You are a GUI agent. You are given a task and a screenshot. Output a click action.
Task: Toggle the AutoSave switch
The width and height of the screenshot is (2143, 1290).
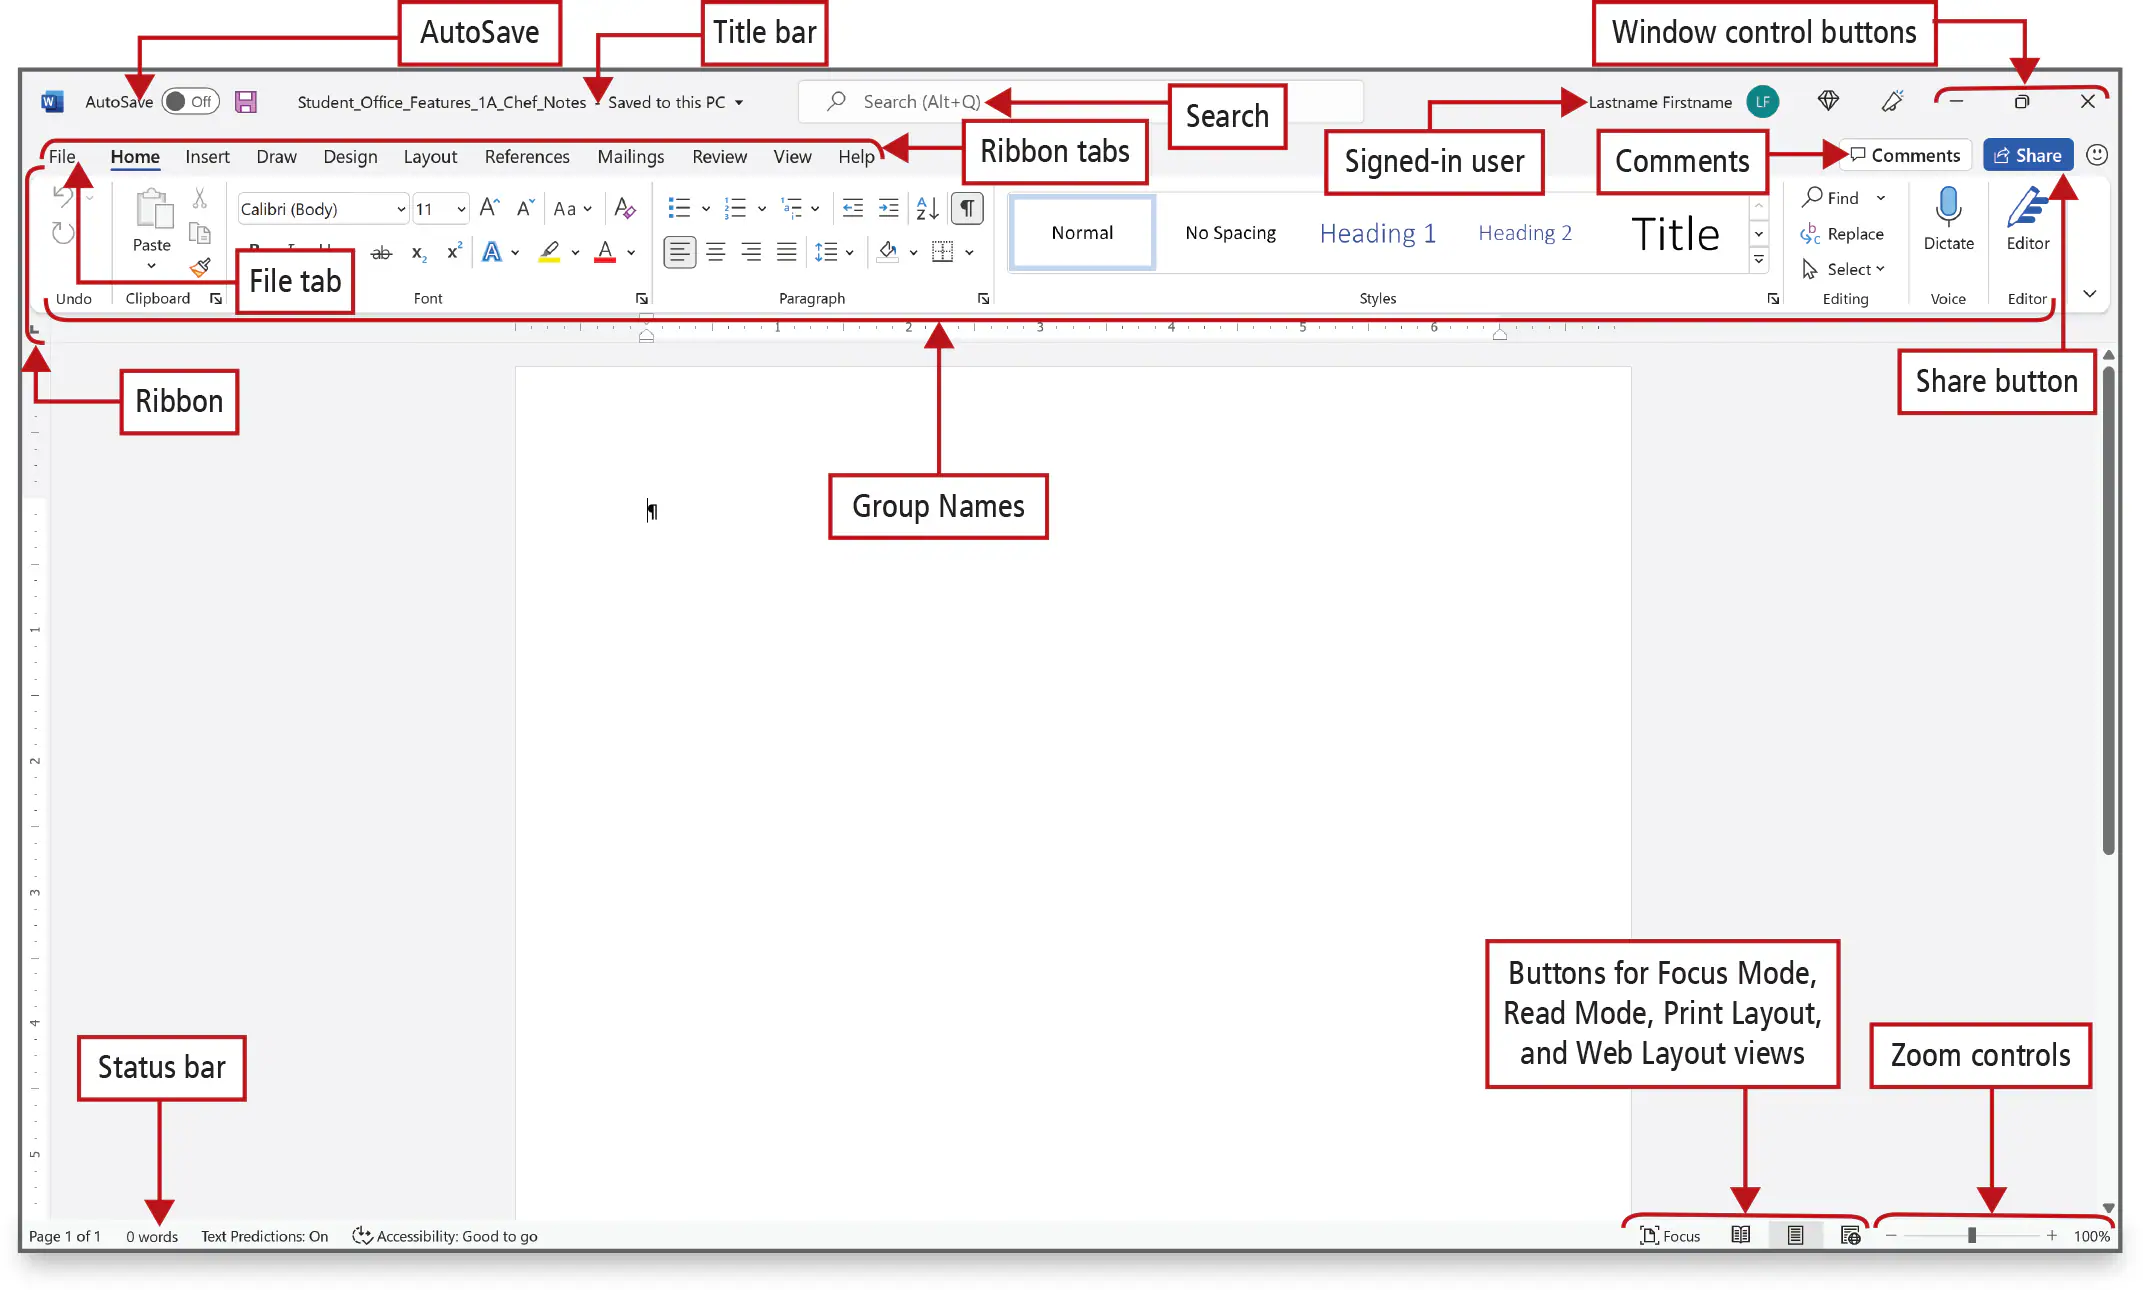click(189, 102)
